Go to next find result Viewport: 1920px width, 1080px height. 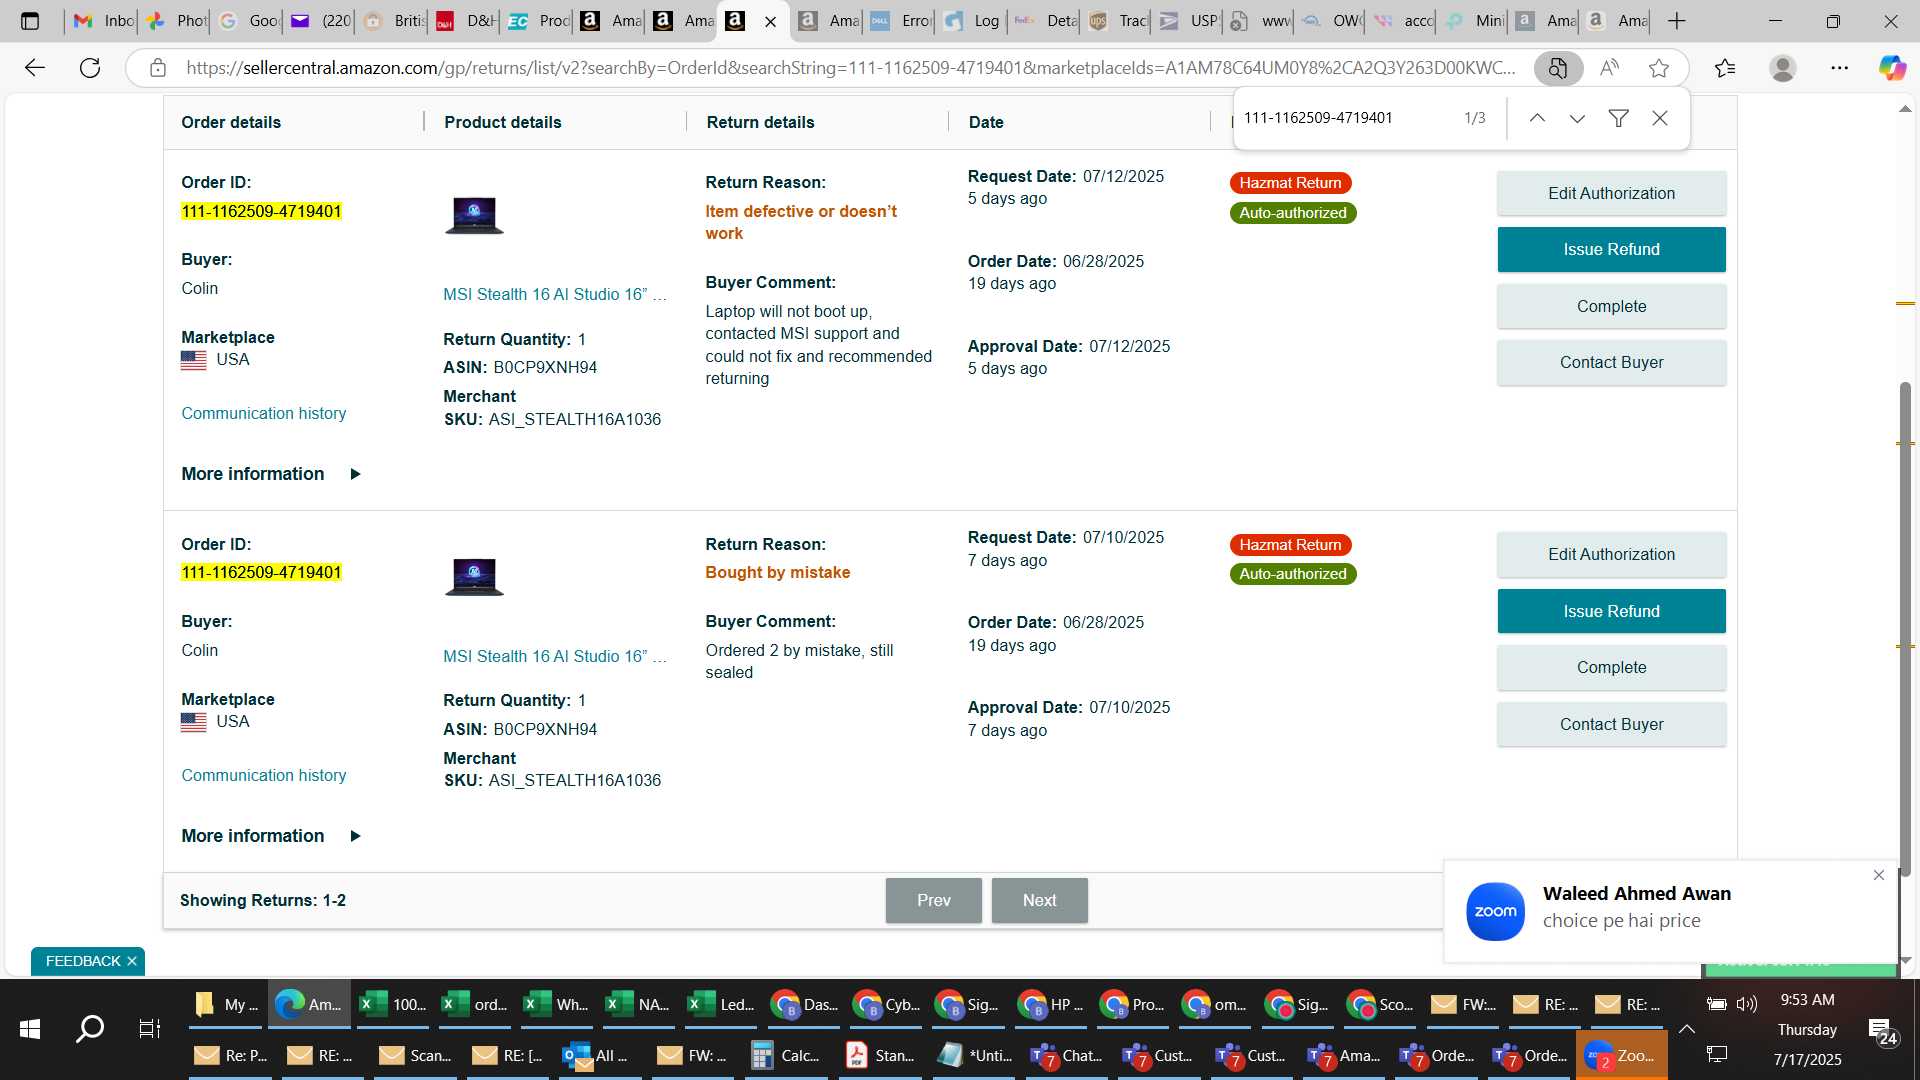coord(1577,118)
